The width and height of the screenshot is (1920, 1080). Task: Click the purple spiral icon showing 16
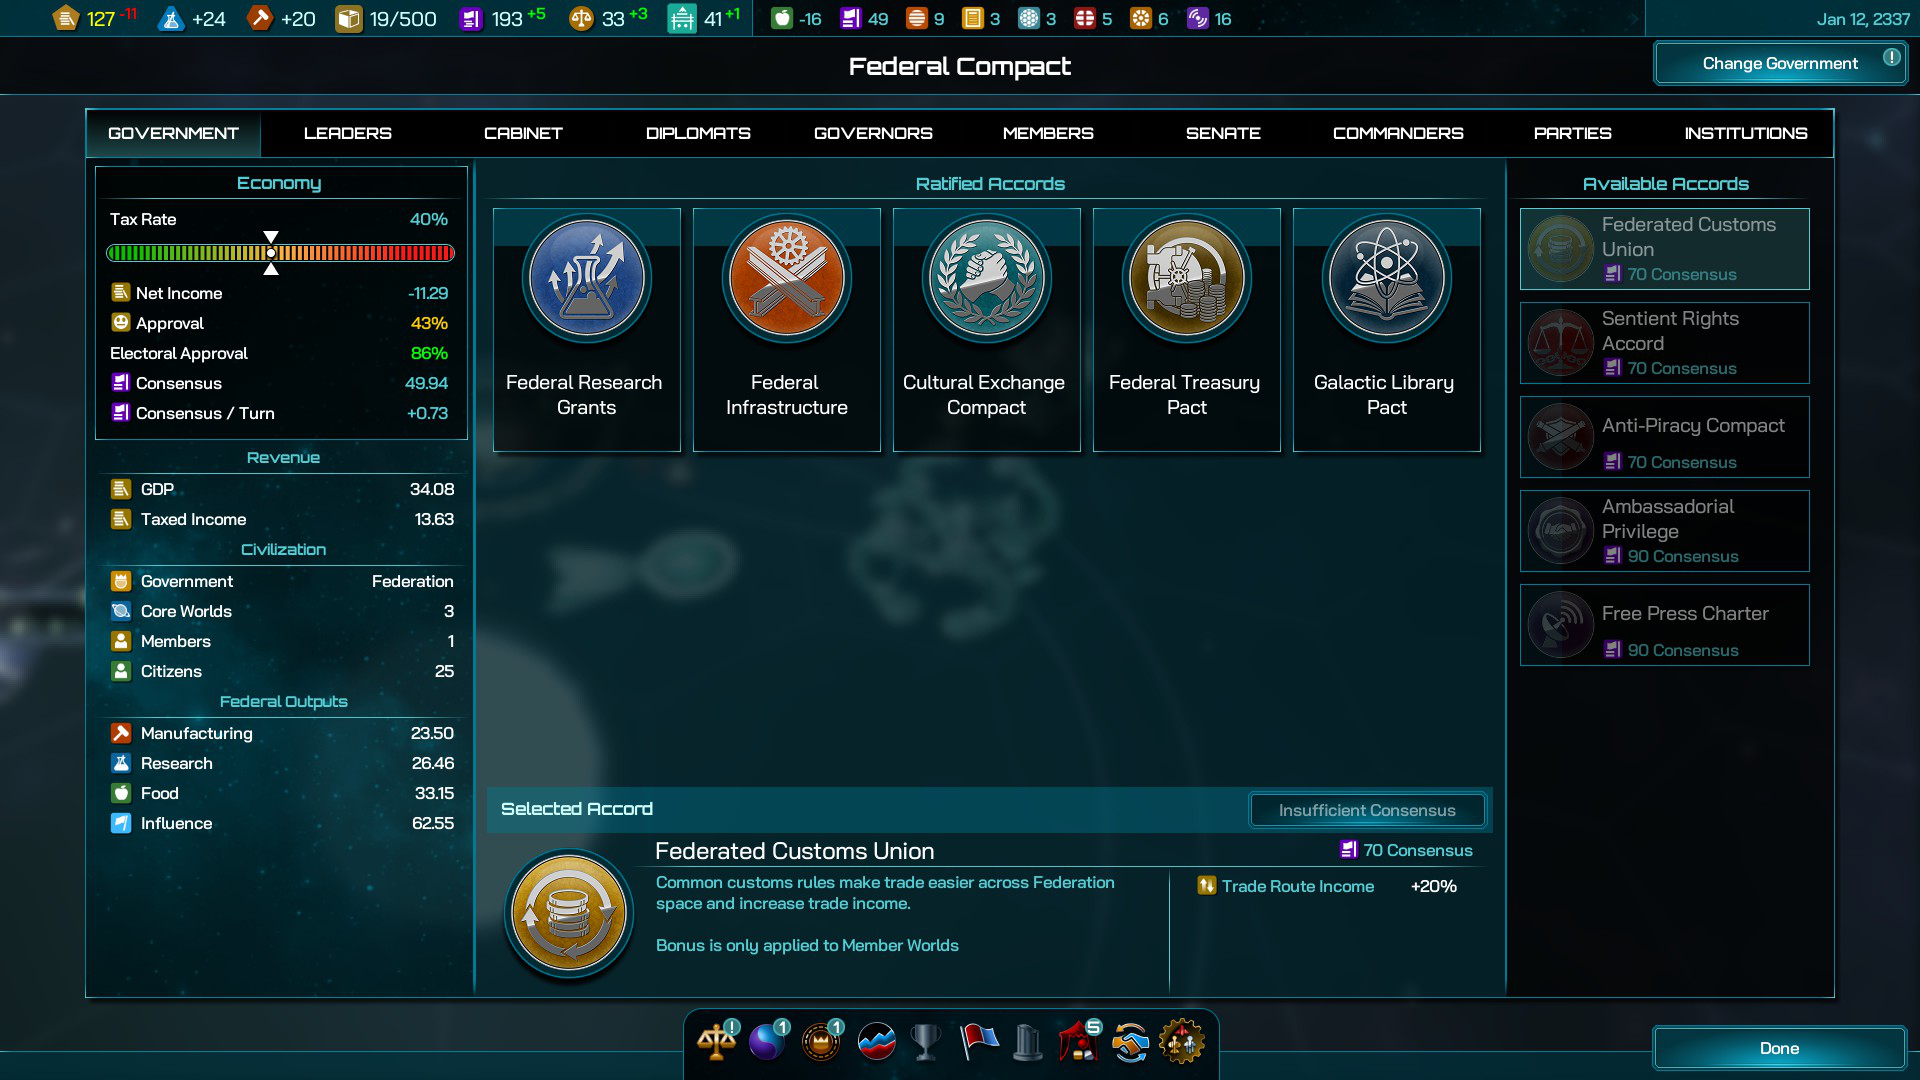click(x=1197, y=18)
